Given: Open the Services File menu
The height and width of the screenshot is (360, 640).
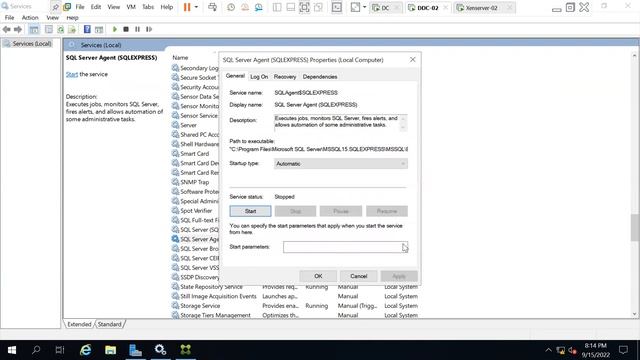Looking at the screenshot, I should click(x=9, y=18).
